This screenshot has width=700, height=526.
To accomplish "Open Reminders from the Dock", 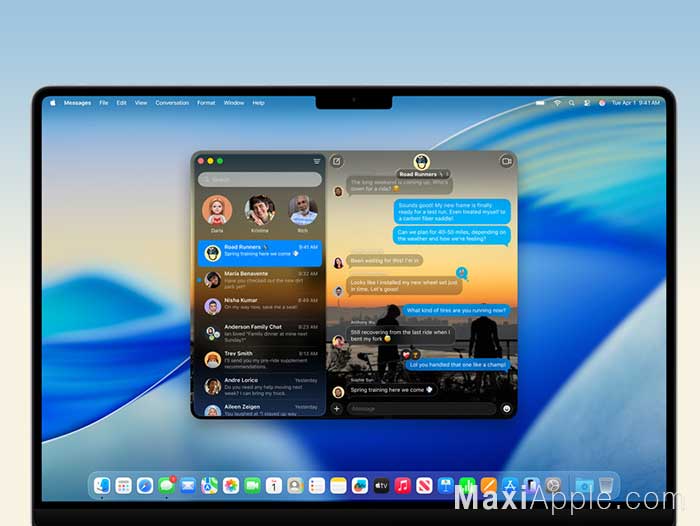I will (x=317, y=485).
